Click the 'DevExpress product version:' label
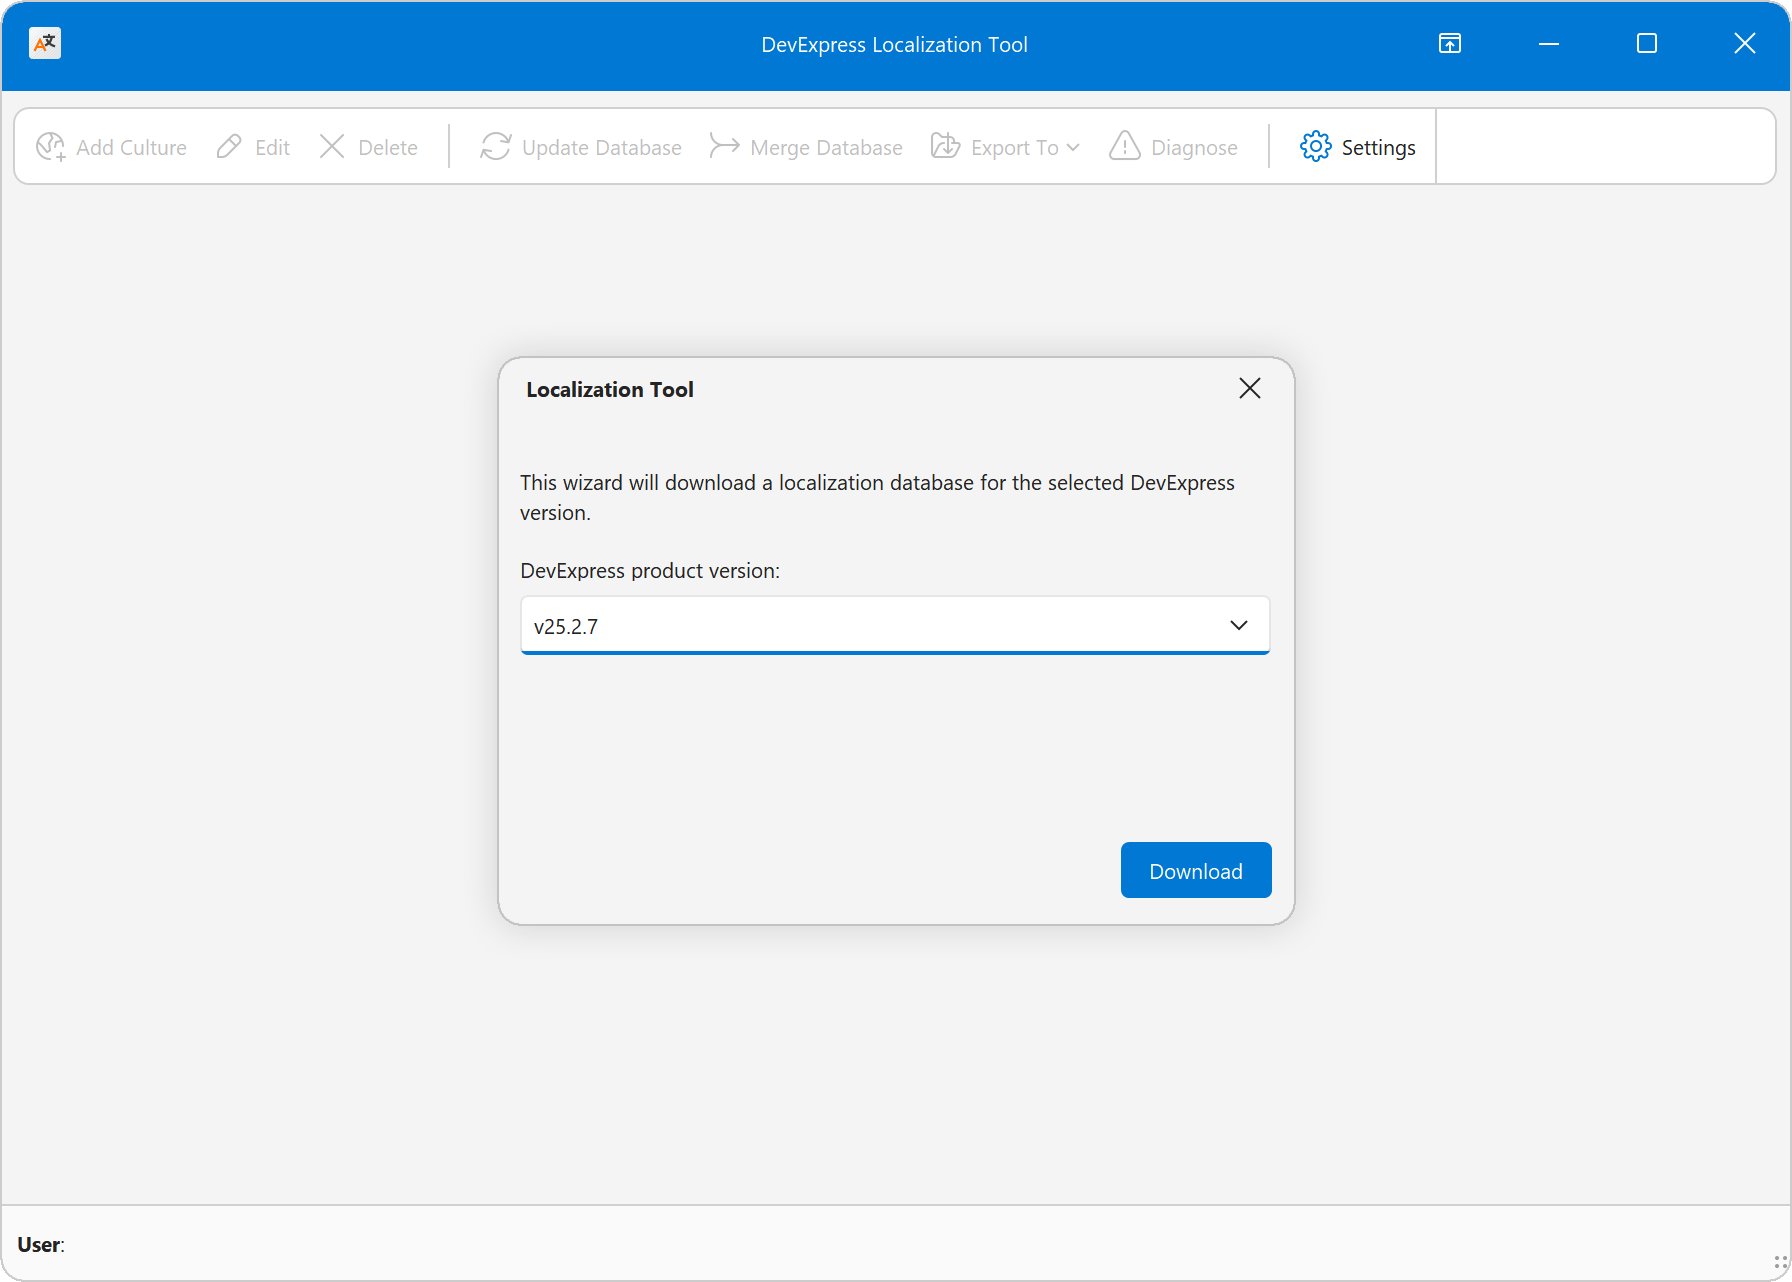Image resolution: width=1792 pixels, height=1282 pixels. (650, 571)
